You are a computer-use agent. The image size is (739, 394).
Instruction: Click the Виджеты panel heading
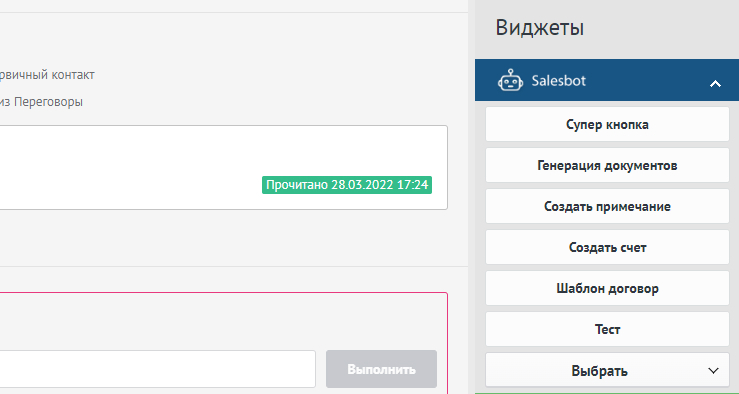click(x=540, y=27)
